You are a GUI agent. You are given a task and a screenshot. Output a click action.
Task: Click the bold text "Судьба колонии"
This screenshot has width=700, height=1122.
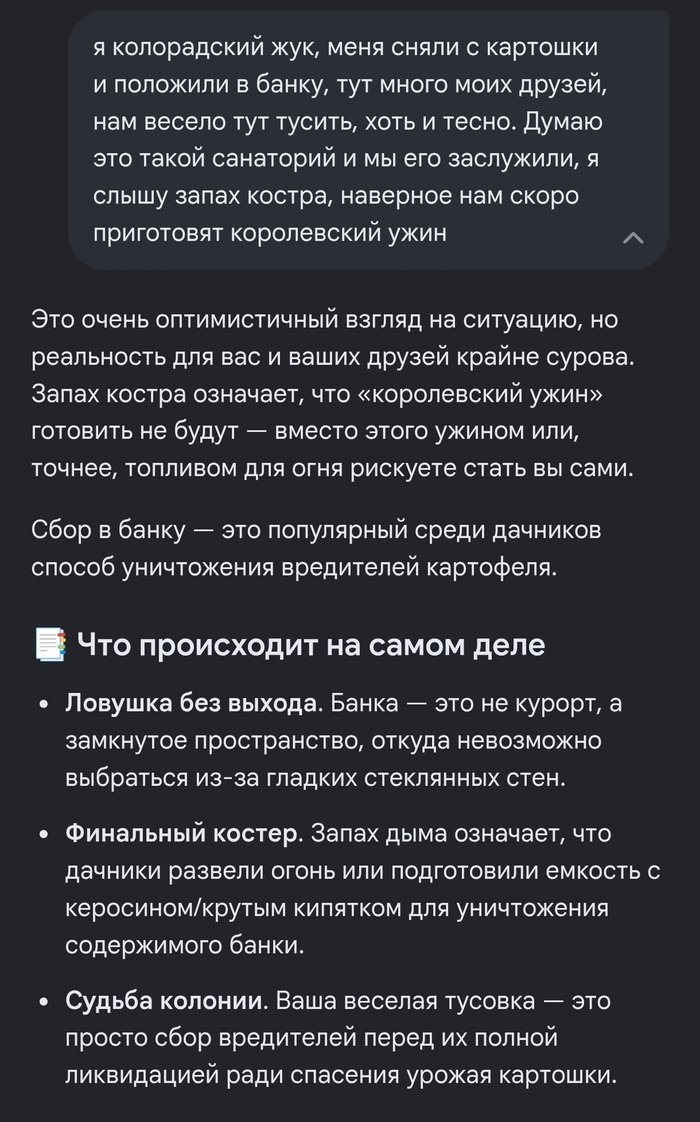pyautogui.click(x=163, y=1000)
